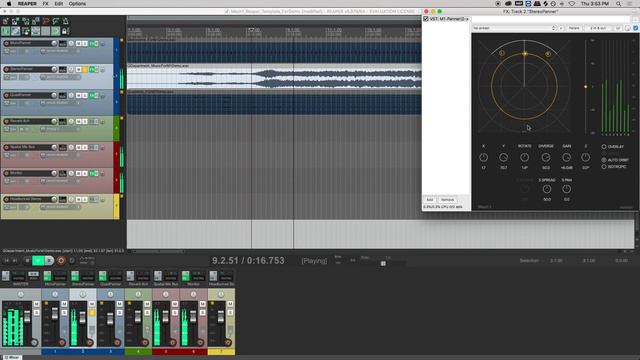This screenshot has width=640, height=360.
Task: Click the Save Project toolbar icon
Action: pos(26,21)
